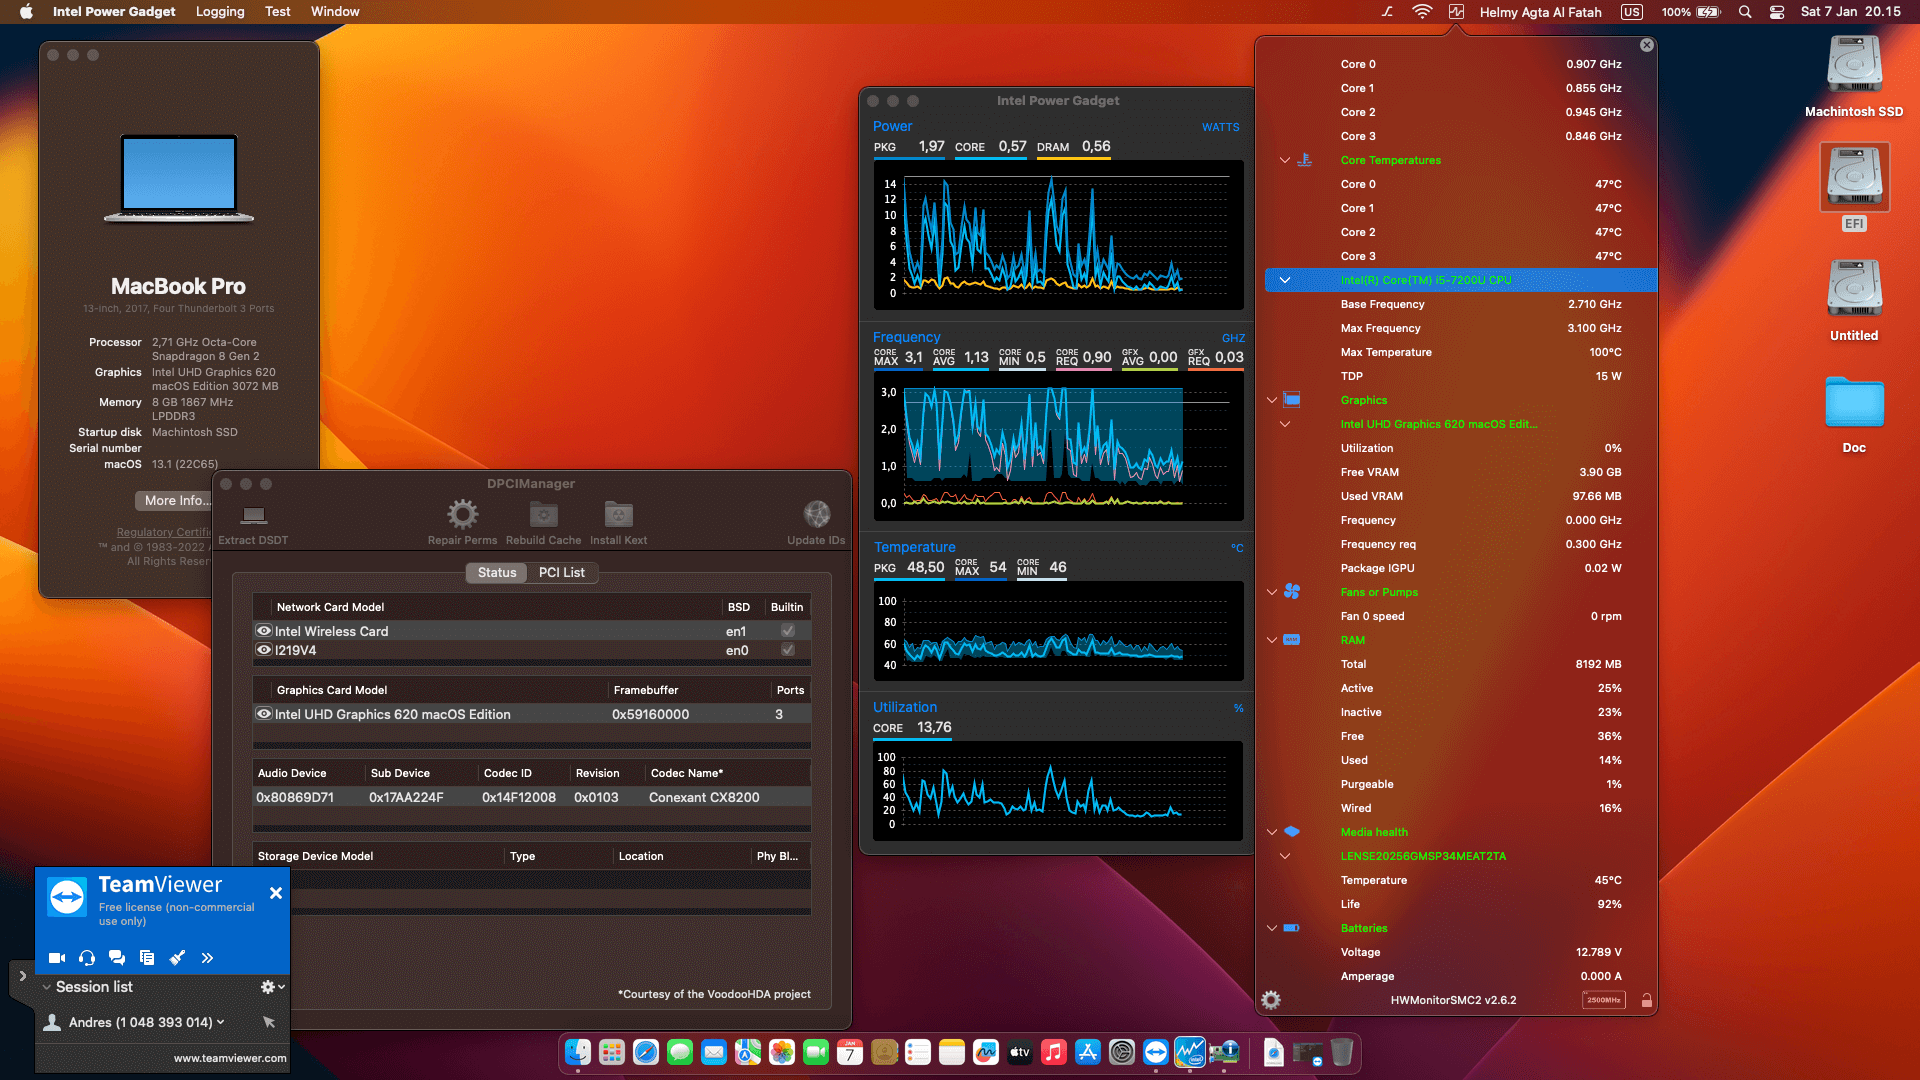The width and height of the screenshot is (1920, 1080).
Task: Open the Test menu
Action: (277, 12)
